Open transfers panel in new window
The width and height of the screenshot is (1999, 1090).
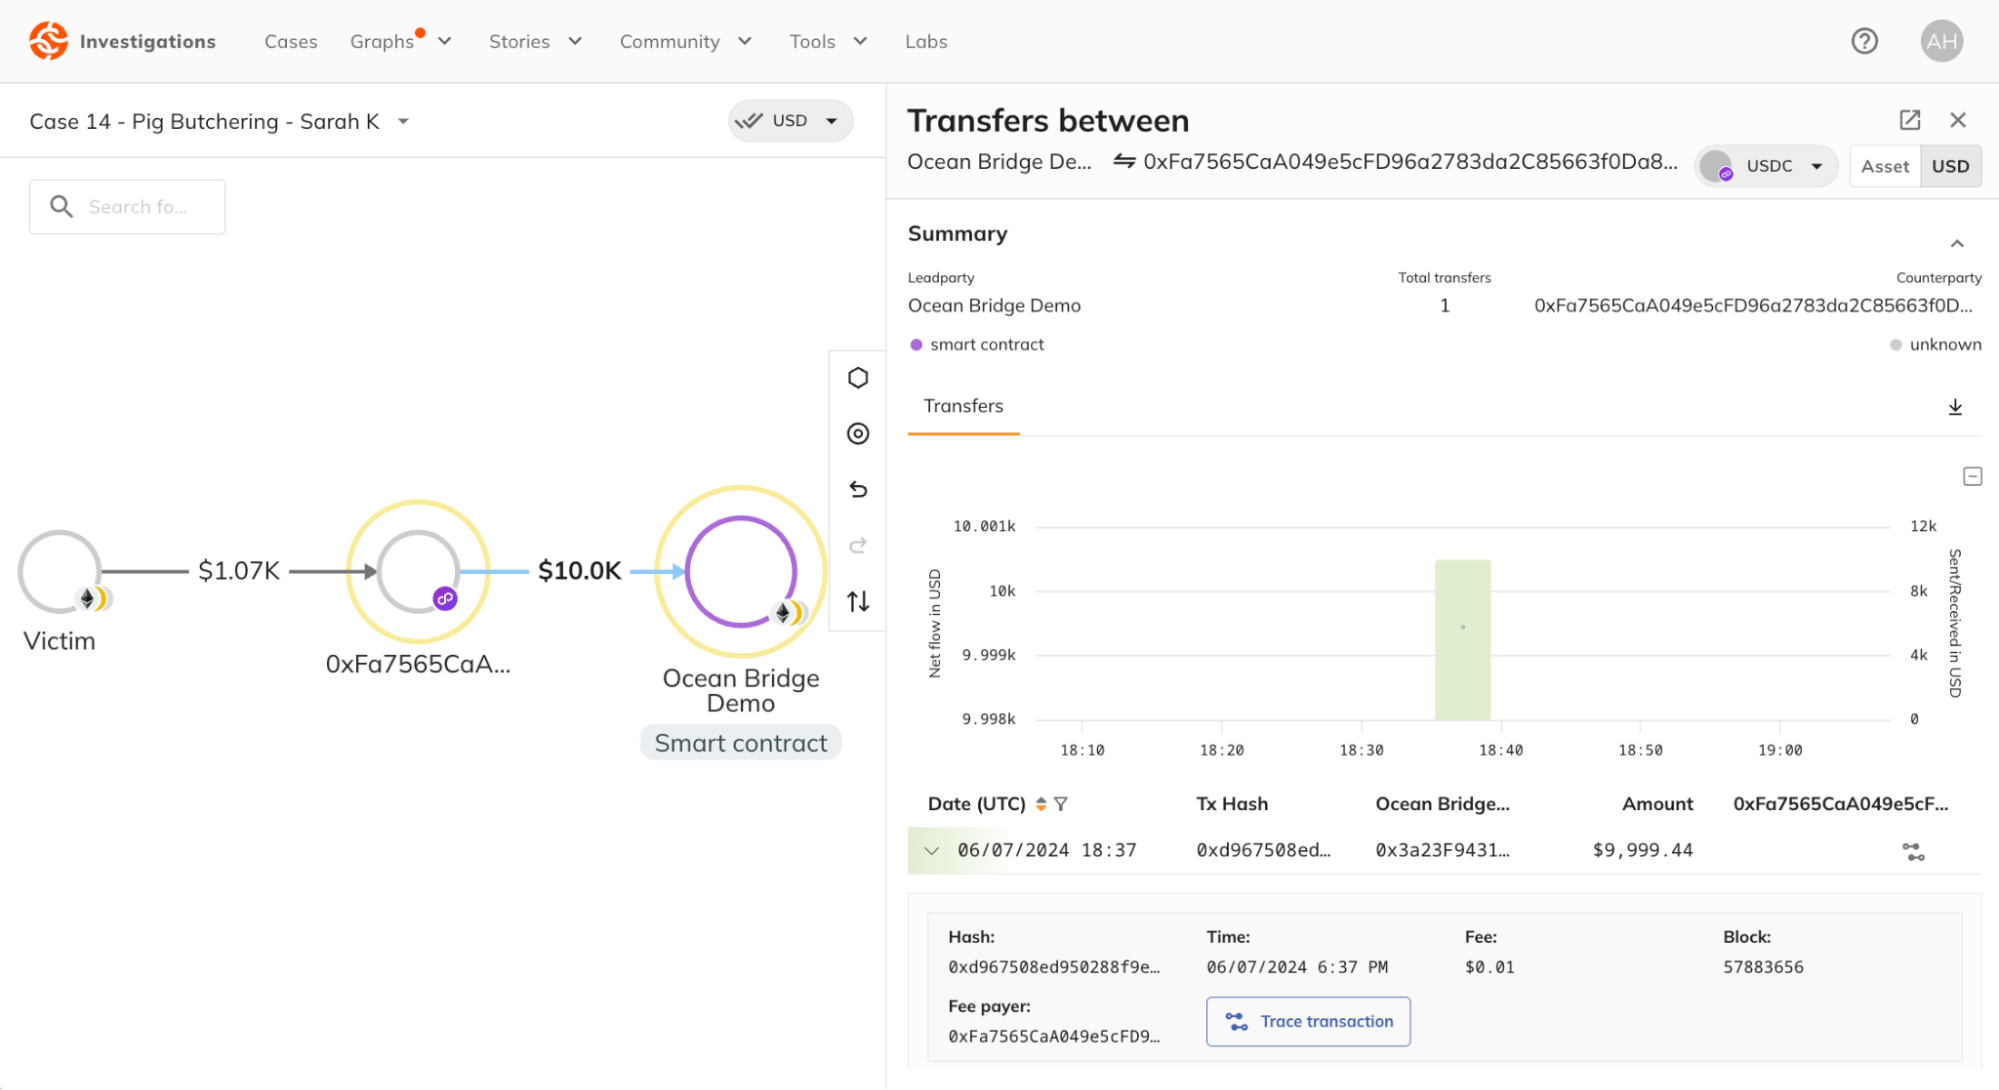coord(1910,120)
